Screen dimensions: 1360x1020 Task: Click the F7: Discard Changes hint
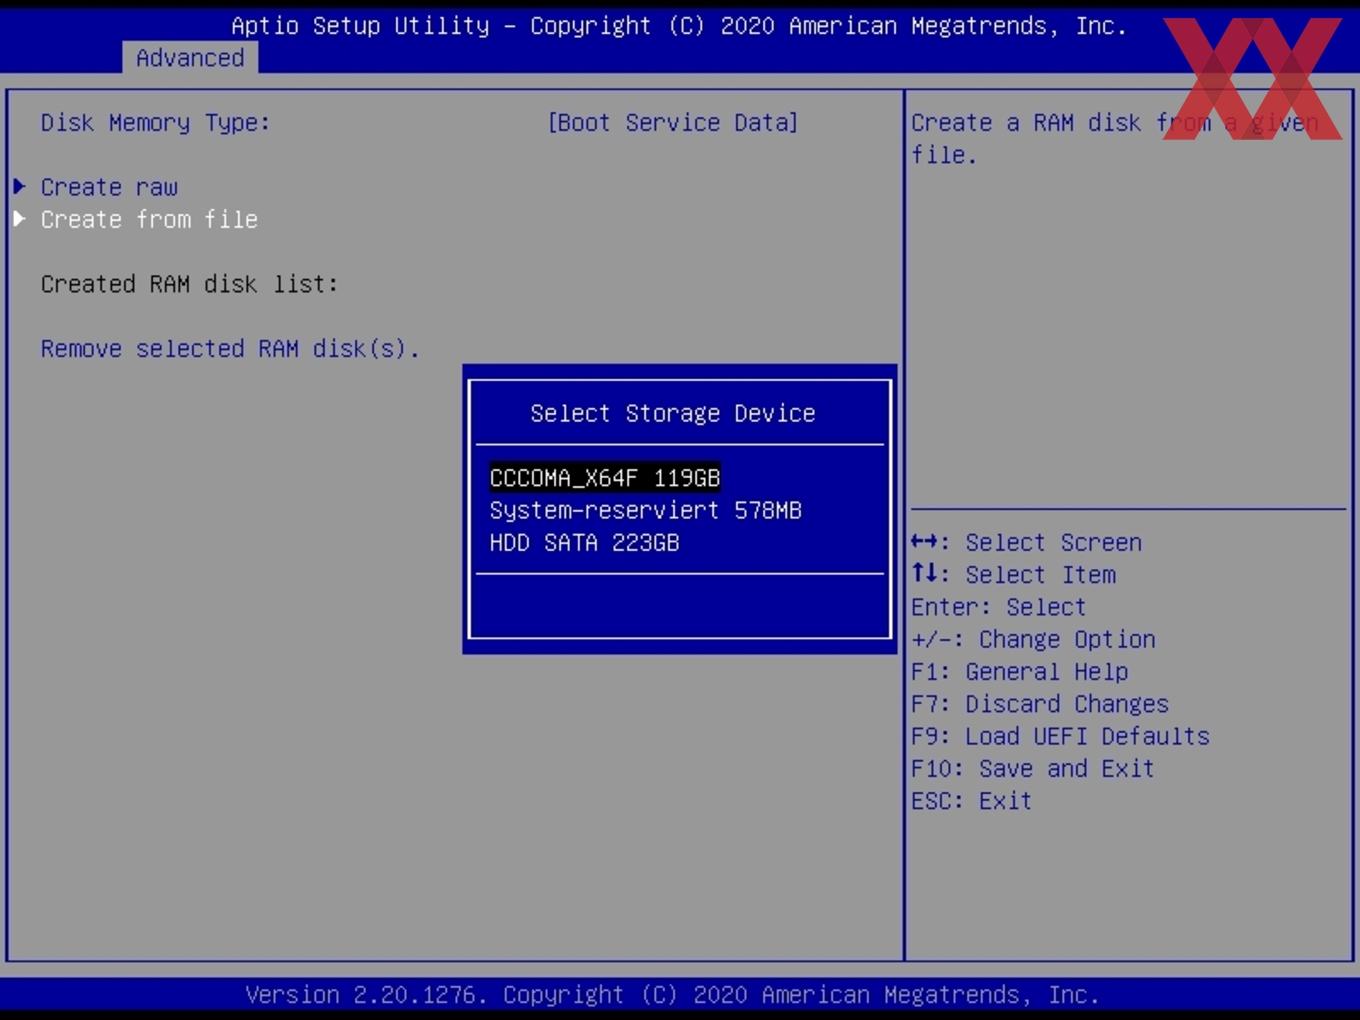[x=1040, y=704]
